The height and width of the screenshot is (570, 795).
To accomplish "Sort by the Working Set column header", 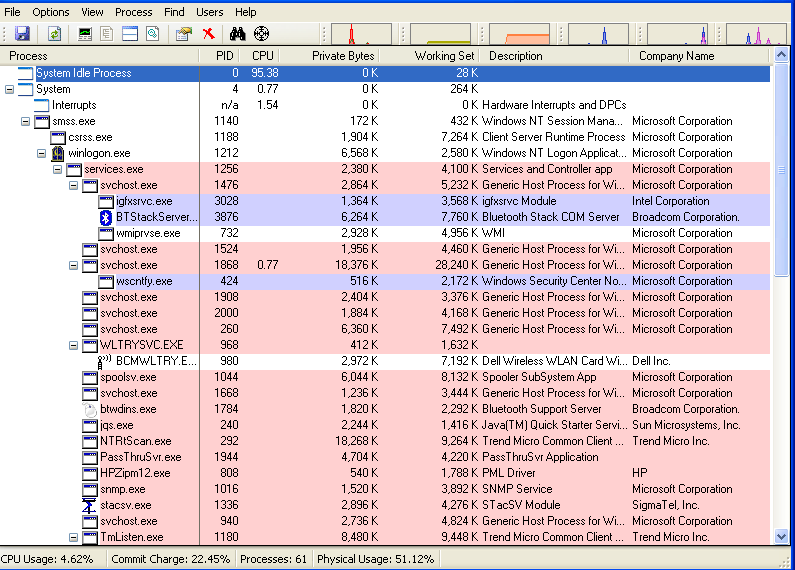I will (x=429, y=56).
